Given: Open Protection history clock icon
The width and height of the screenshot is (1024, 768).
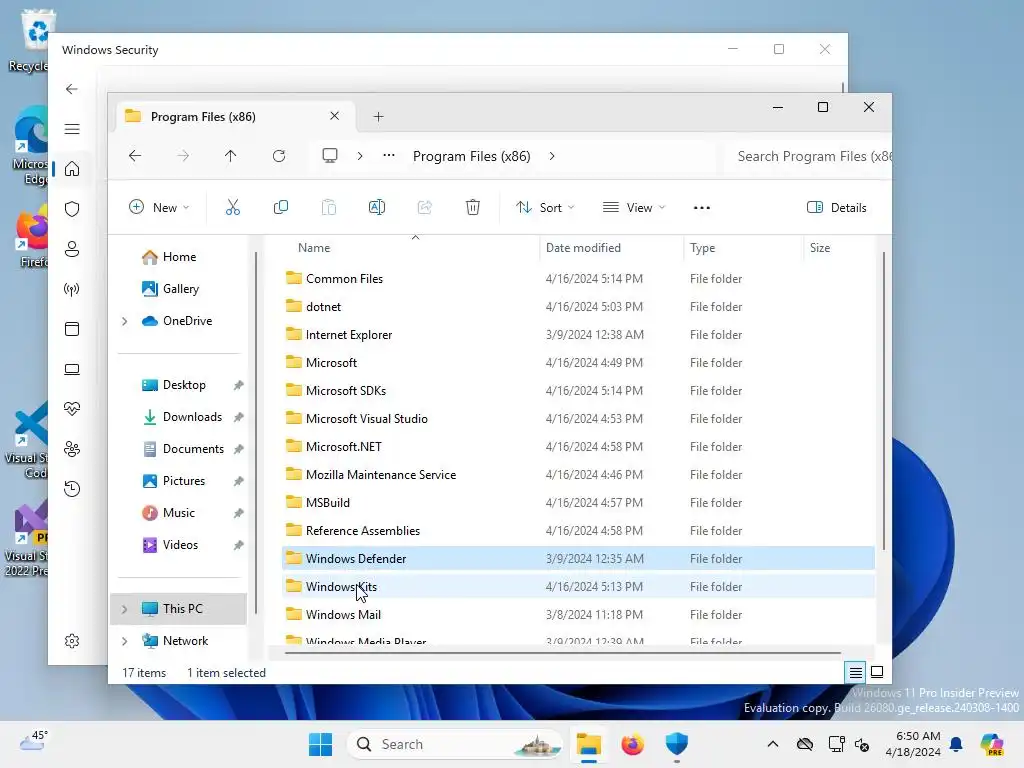Looking at the screenshot, I should point(72,489).
